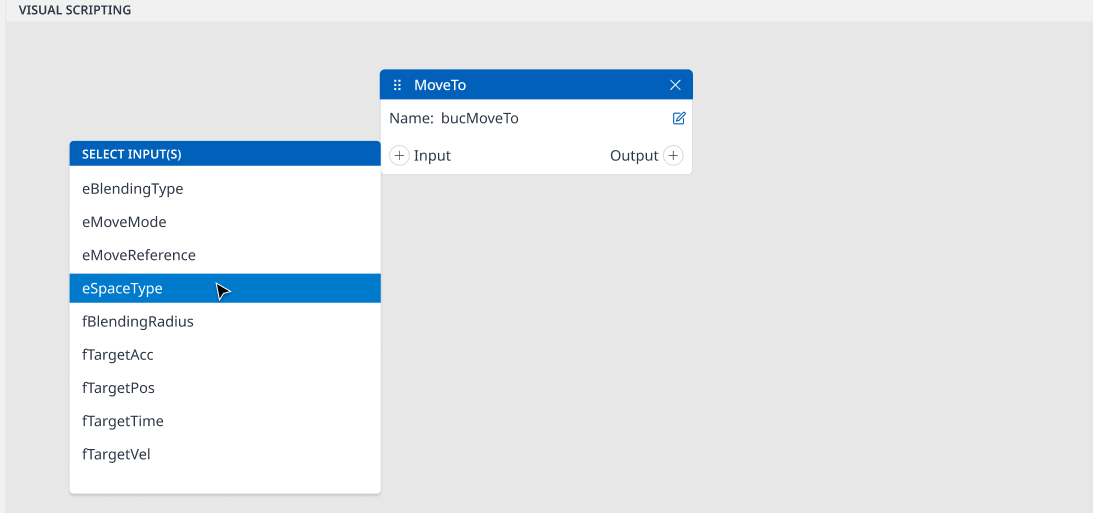
Task: Pick eMoveReference in the input list
Action: (225, 255)
